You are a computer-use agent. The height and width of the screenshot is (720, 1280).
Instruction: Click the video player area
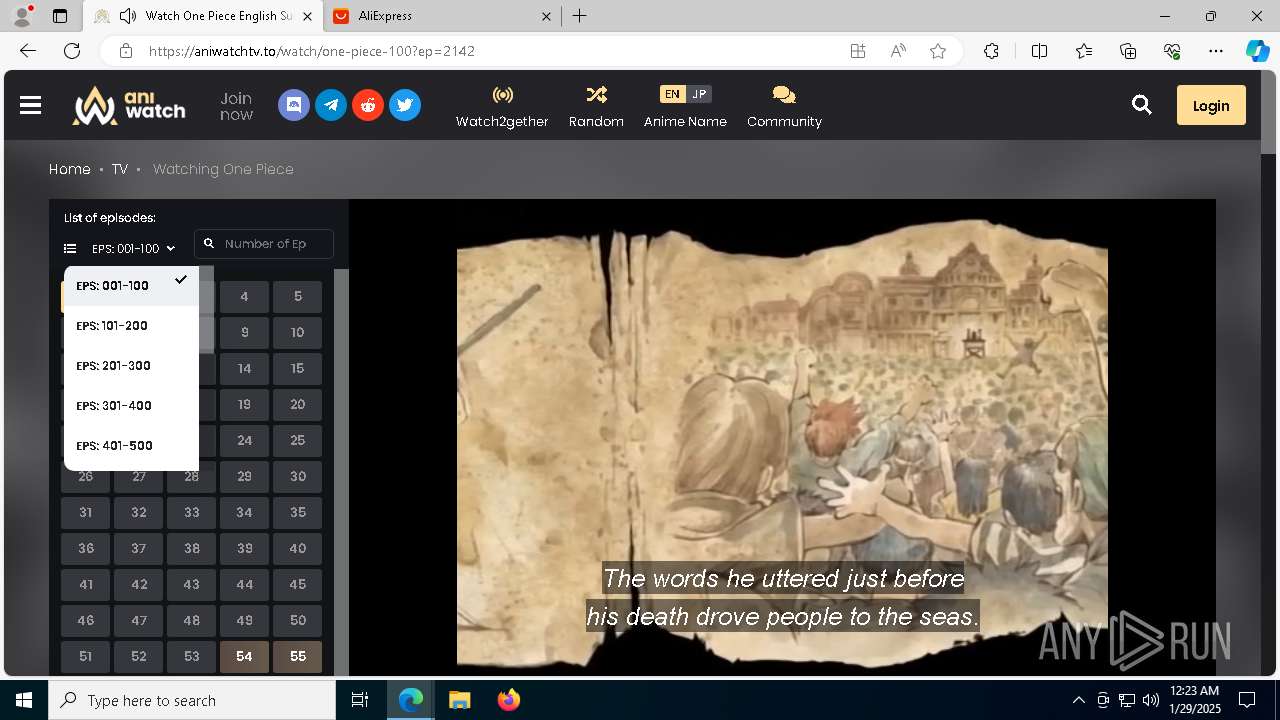point(782,438)
